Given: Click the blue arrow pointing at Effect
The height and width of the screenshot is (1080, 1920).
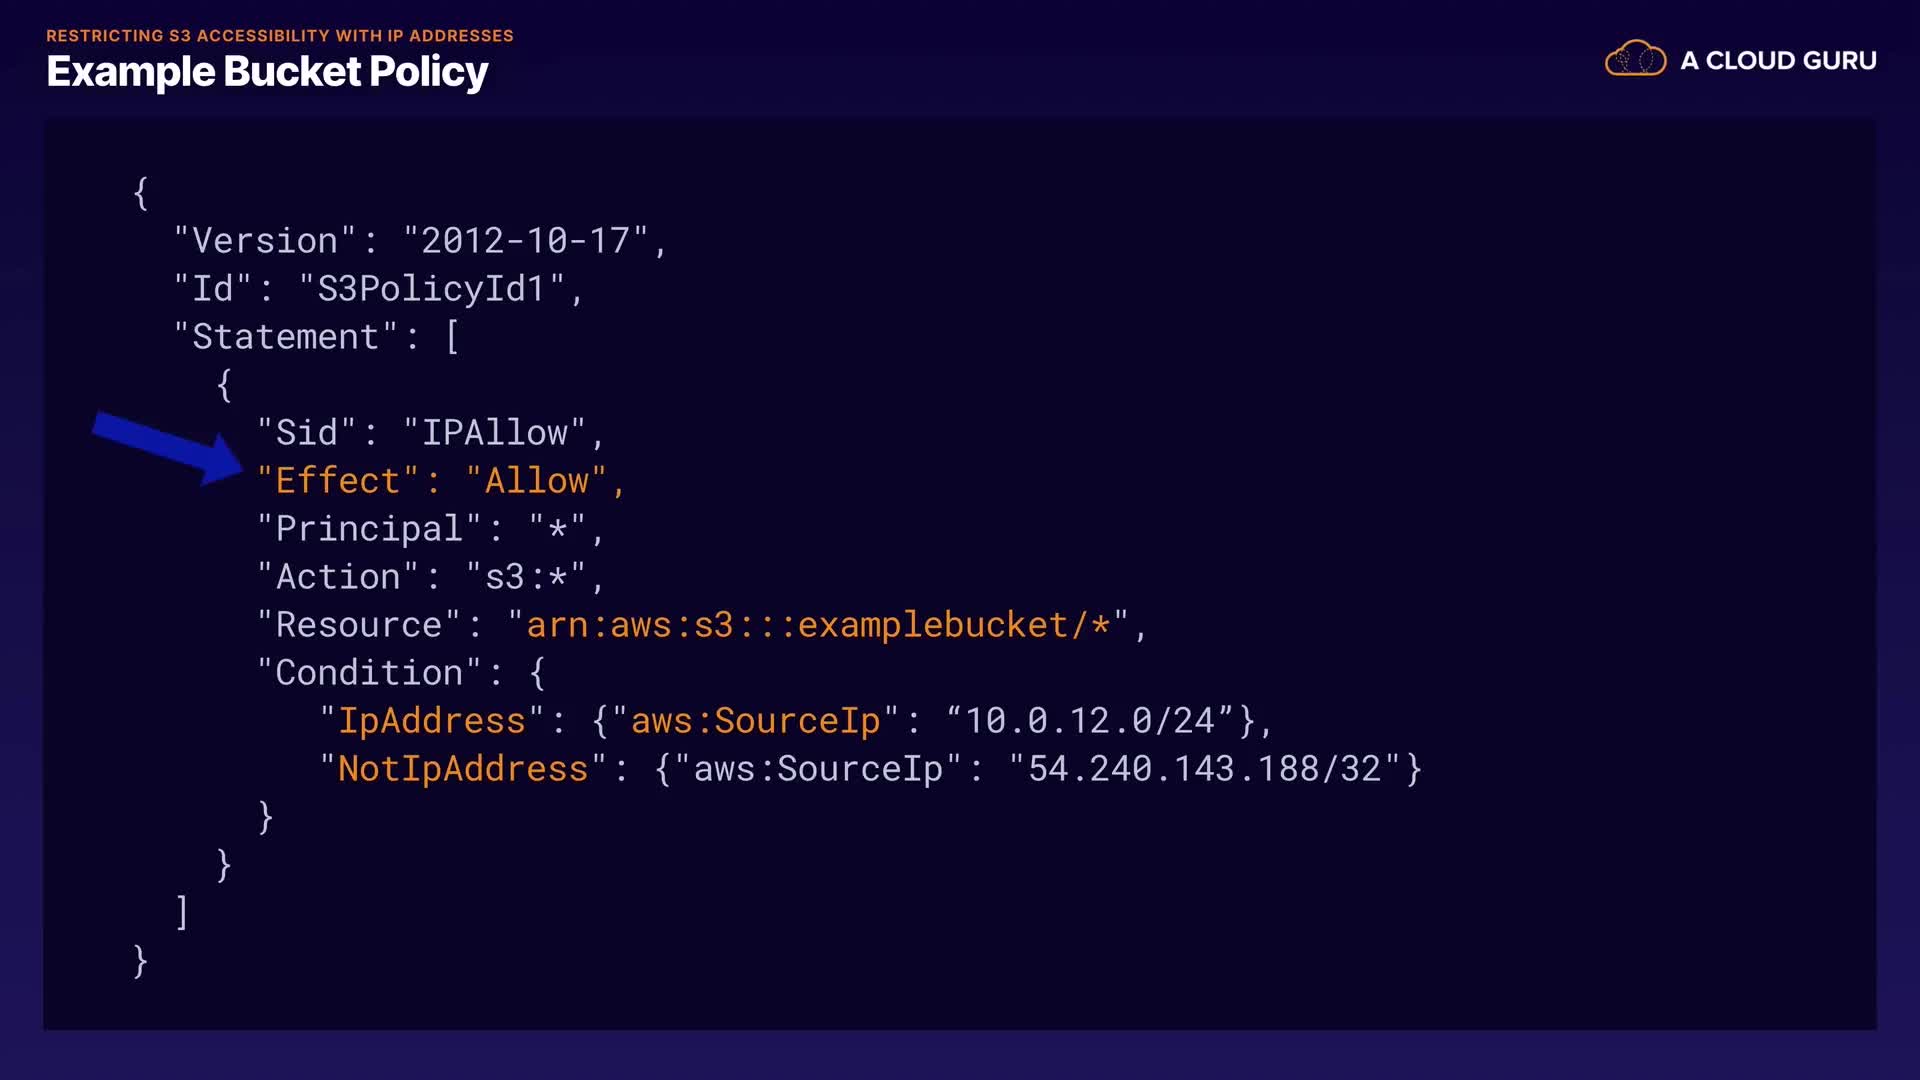Looking at the screenshot, I should 167,445.
